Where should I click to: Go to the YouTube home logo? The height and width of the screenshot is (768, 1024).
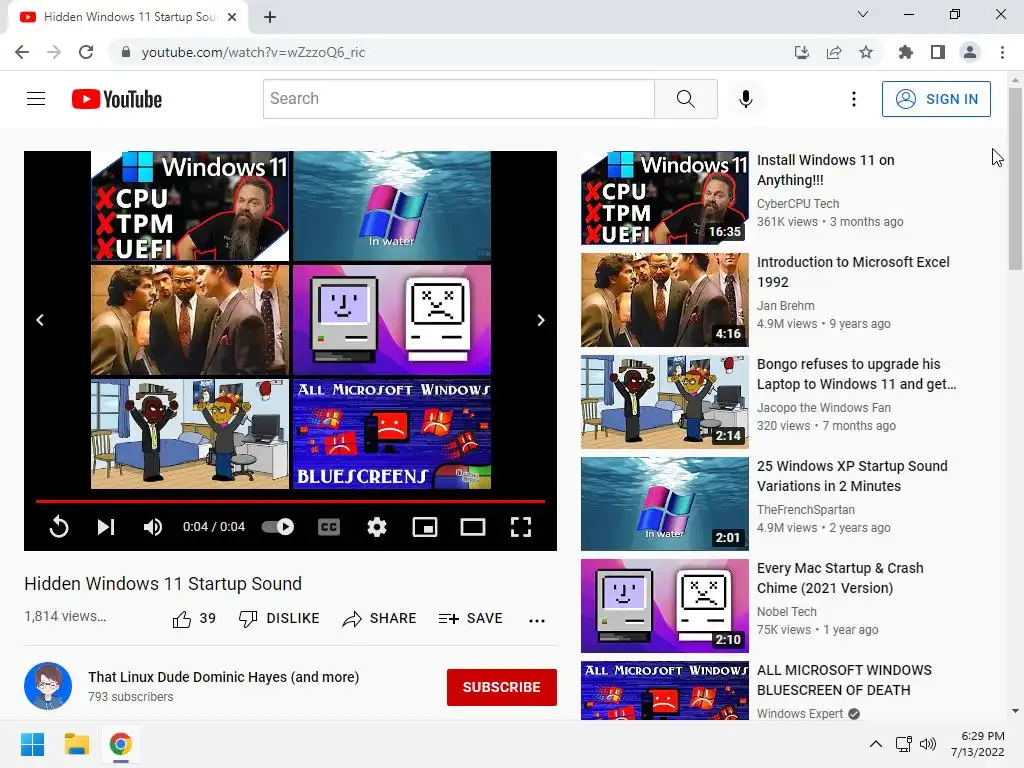[x=117, y=99]
